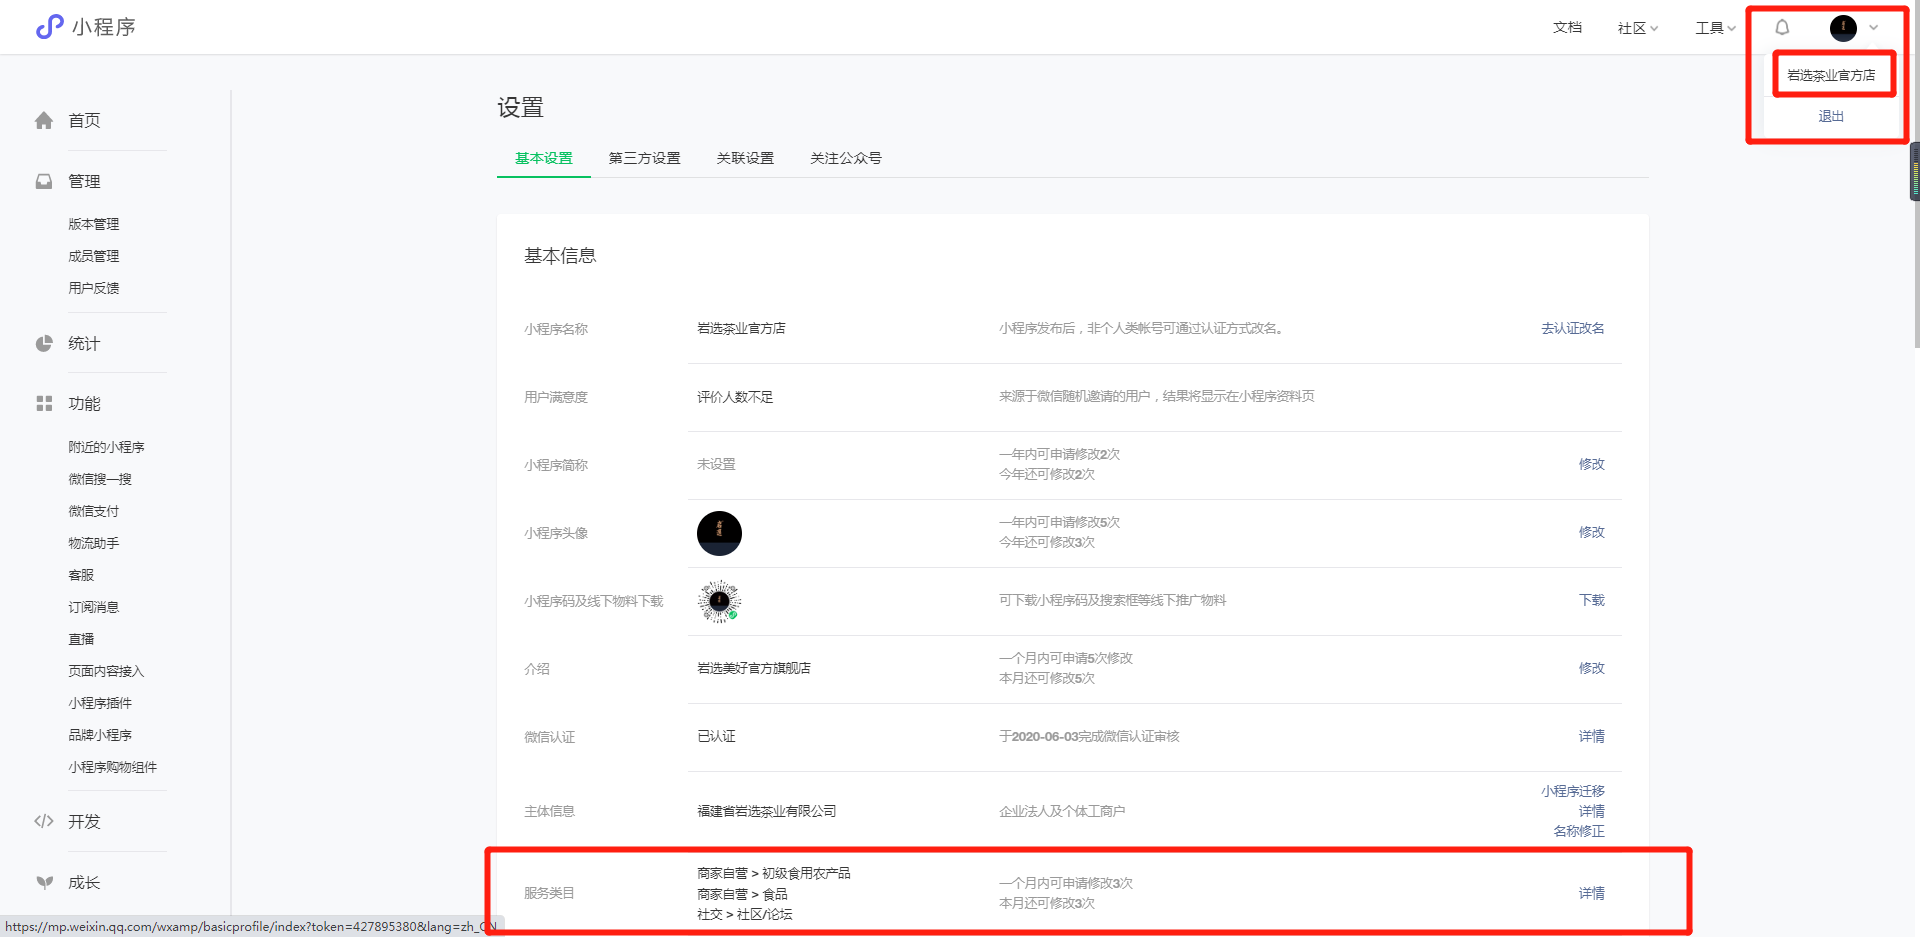1920x937 pixels.
Task: Click the 社交 > 社区/论坛 category
Action: point(745,914)
